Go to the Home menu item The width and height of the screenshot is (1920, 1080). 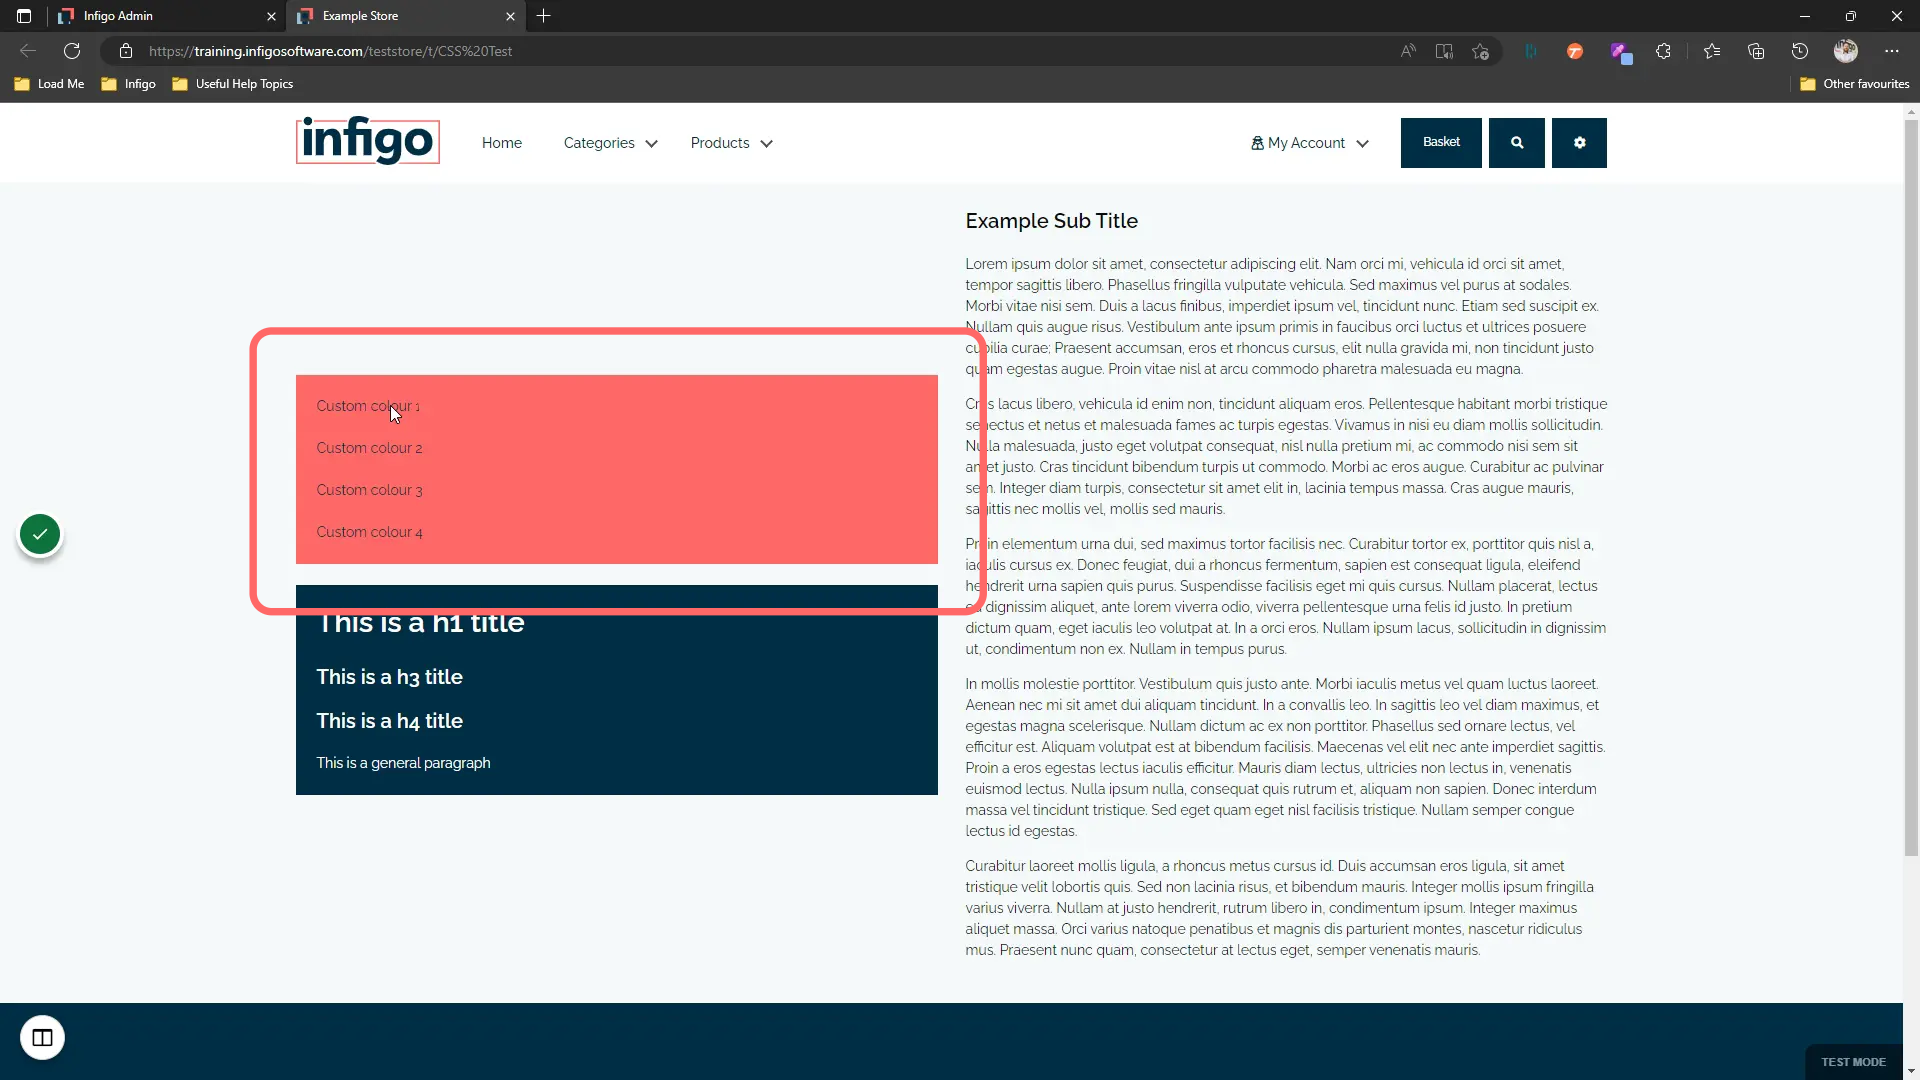pyautogui.click(x=501, y=143)
